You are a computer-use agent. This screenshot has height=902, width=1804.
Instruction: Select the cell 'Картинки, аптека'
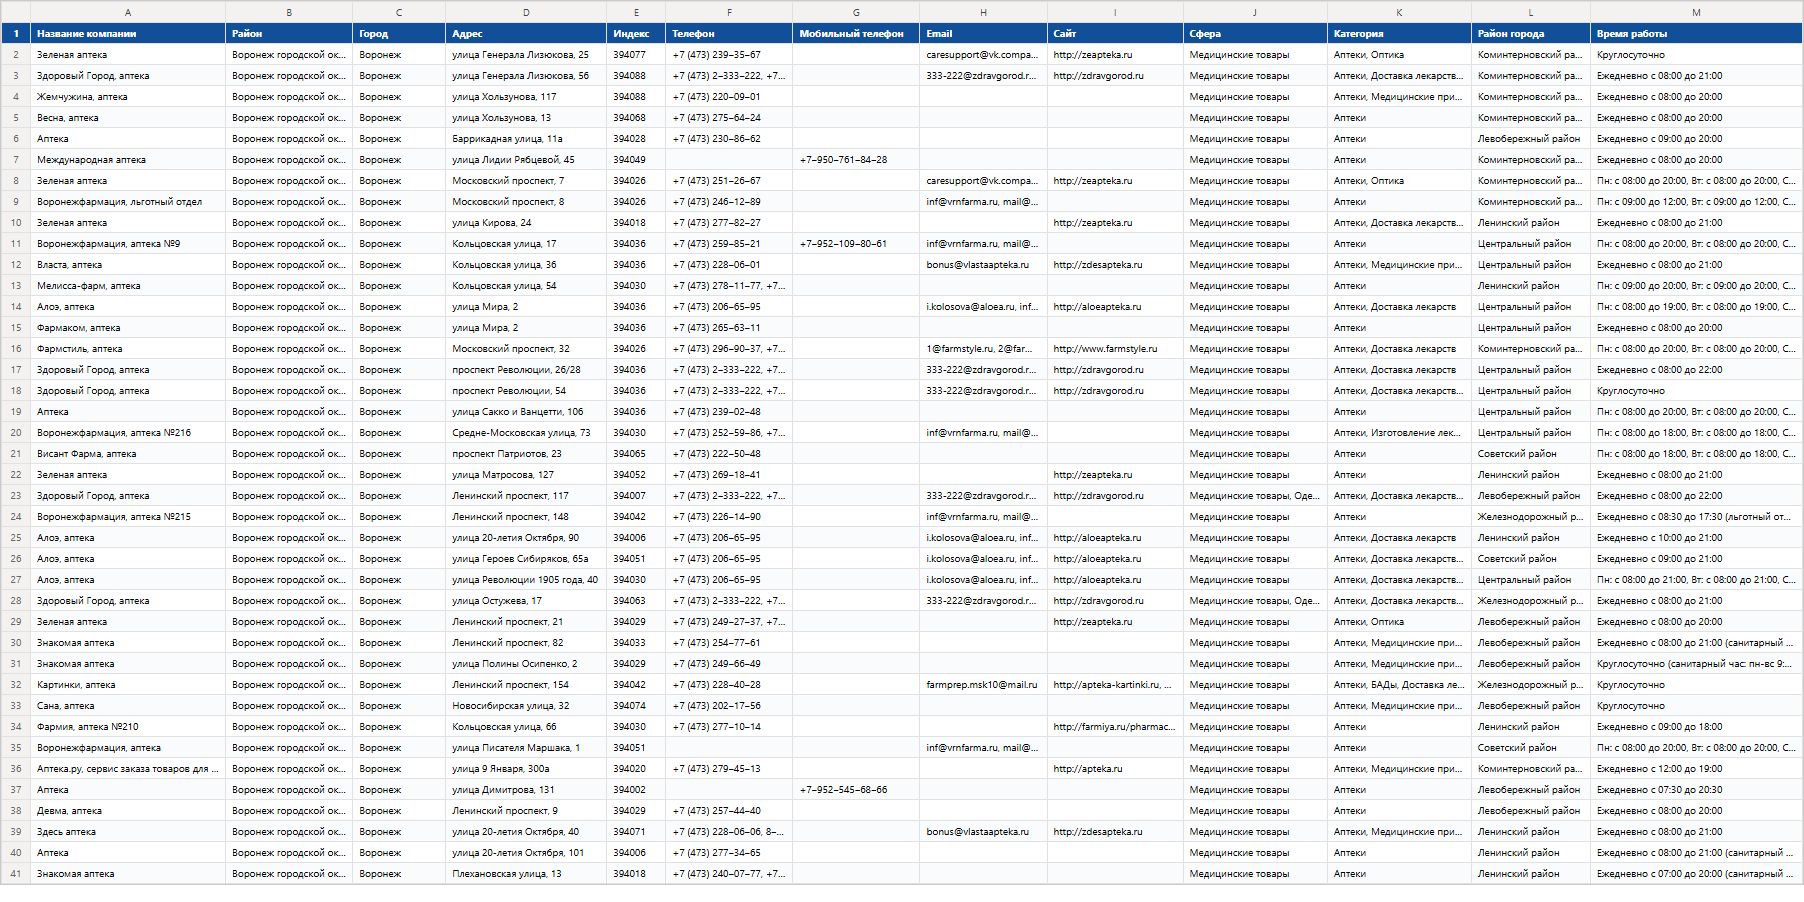tap(128, 685)
